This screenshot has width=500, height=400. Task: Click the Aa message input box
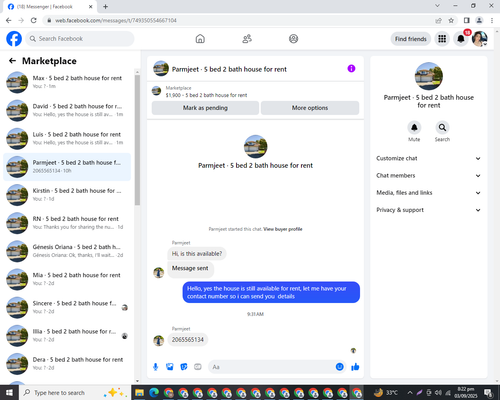272,367
